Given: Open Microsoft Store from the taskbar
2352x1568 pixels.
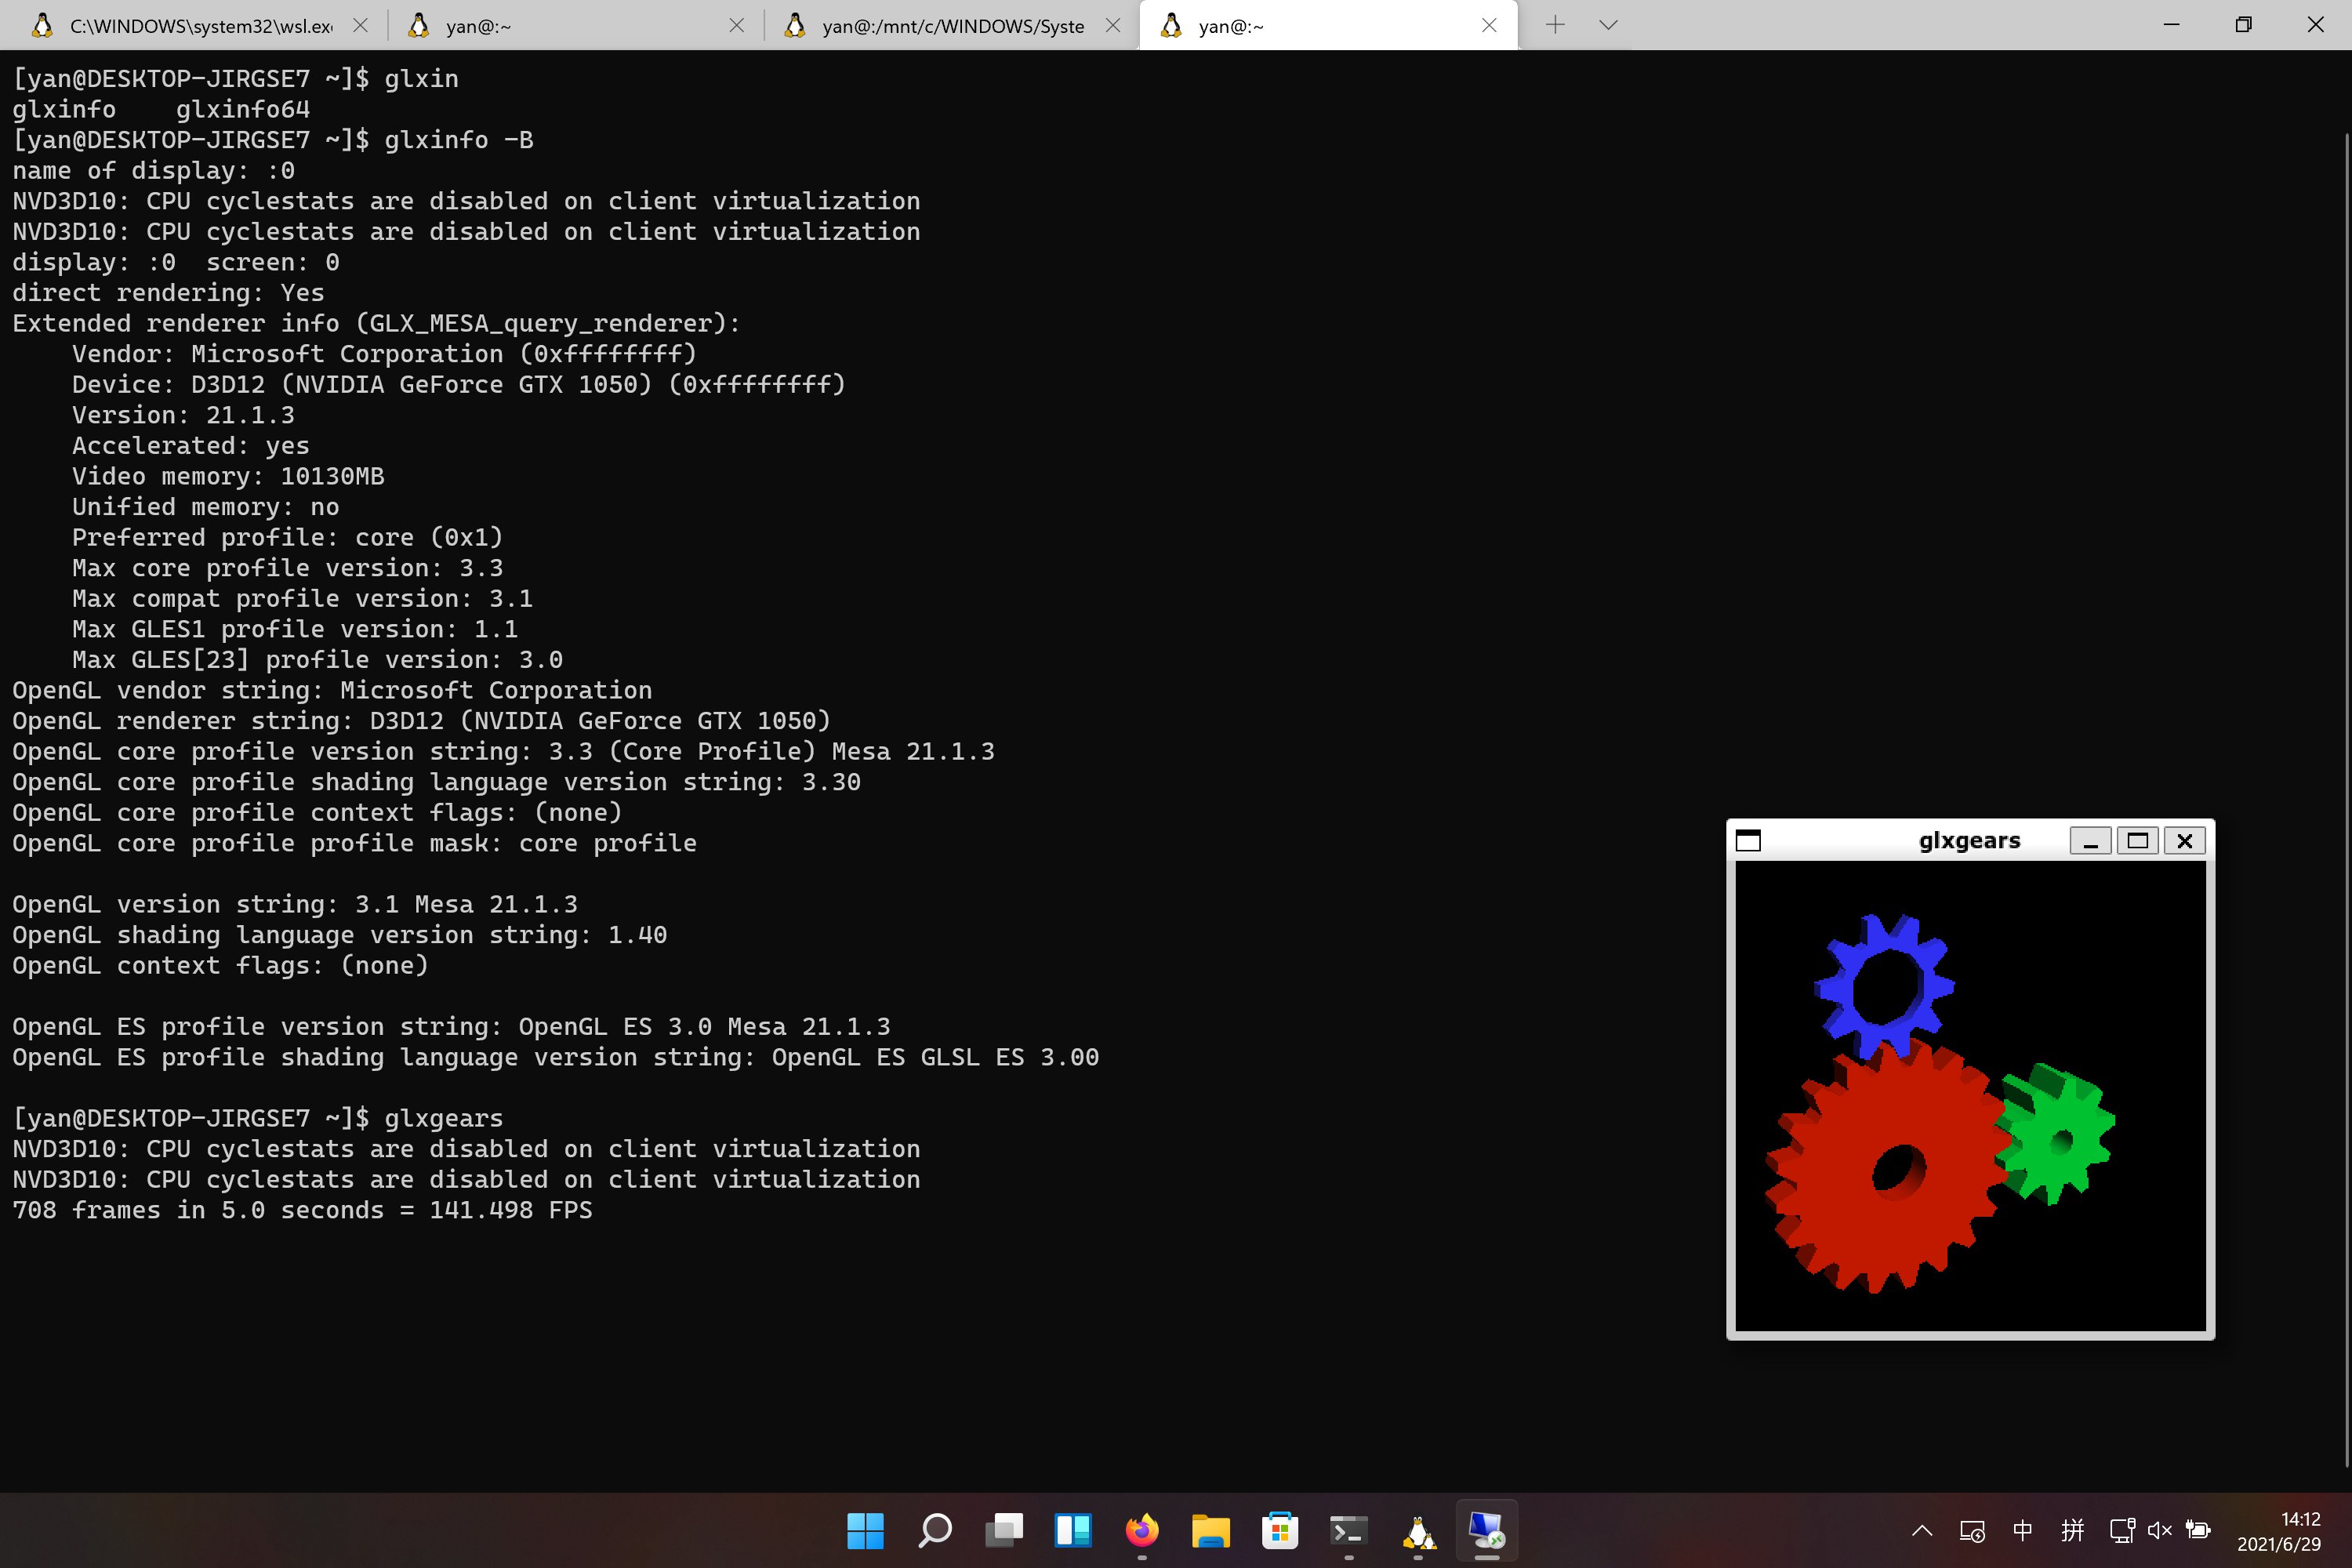Looking at the screenshot, I should [x=1280, y=1530].
